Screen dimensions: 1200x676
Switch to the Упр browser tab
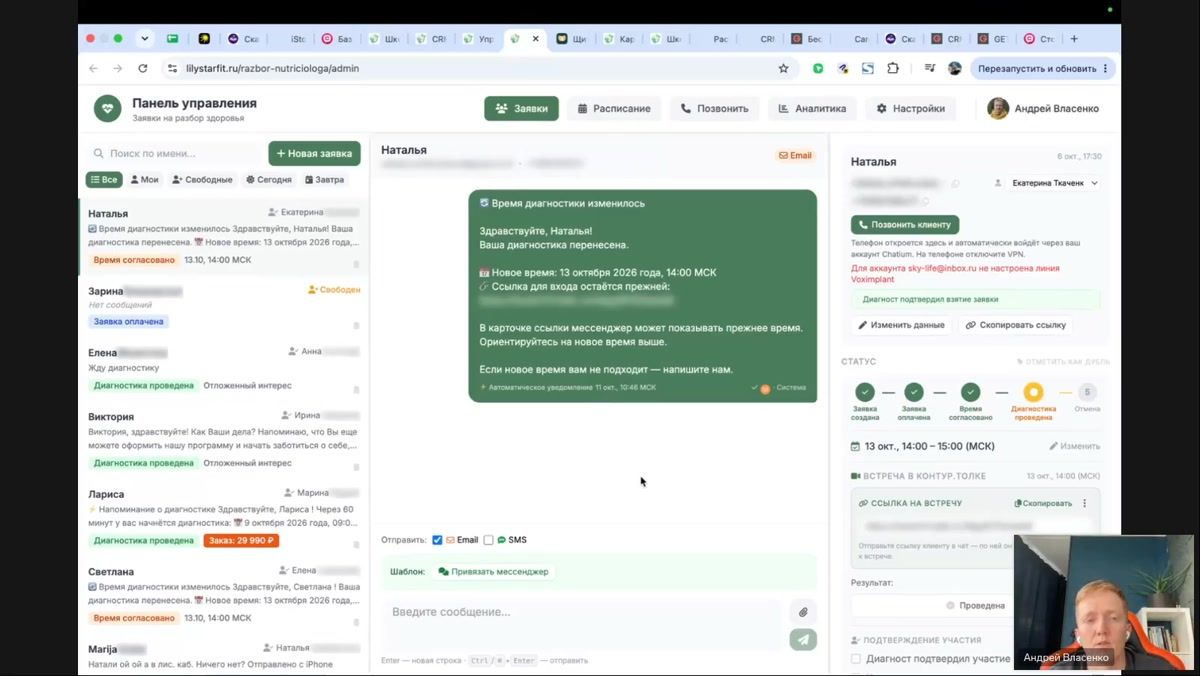point(479,39)
